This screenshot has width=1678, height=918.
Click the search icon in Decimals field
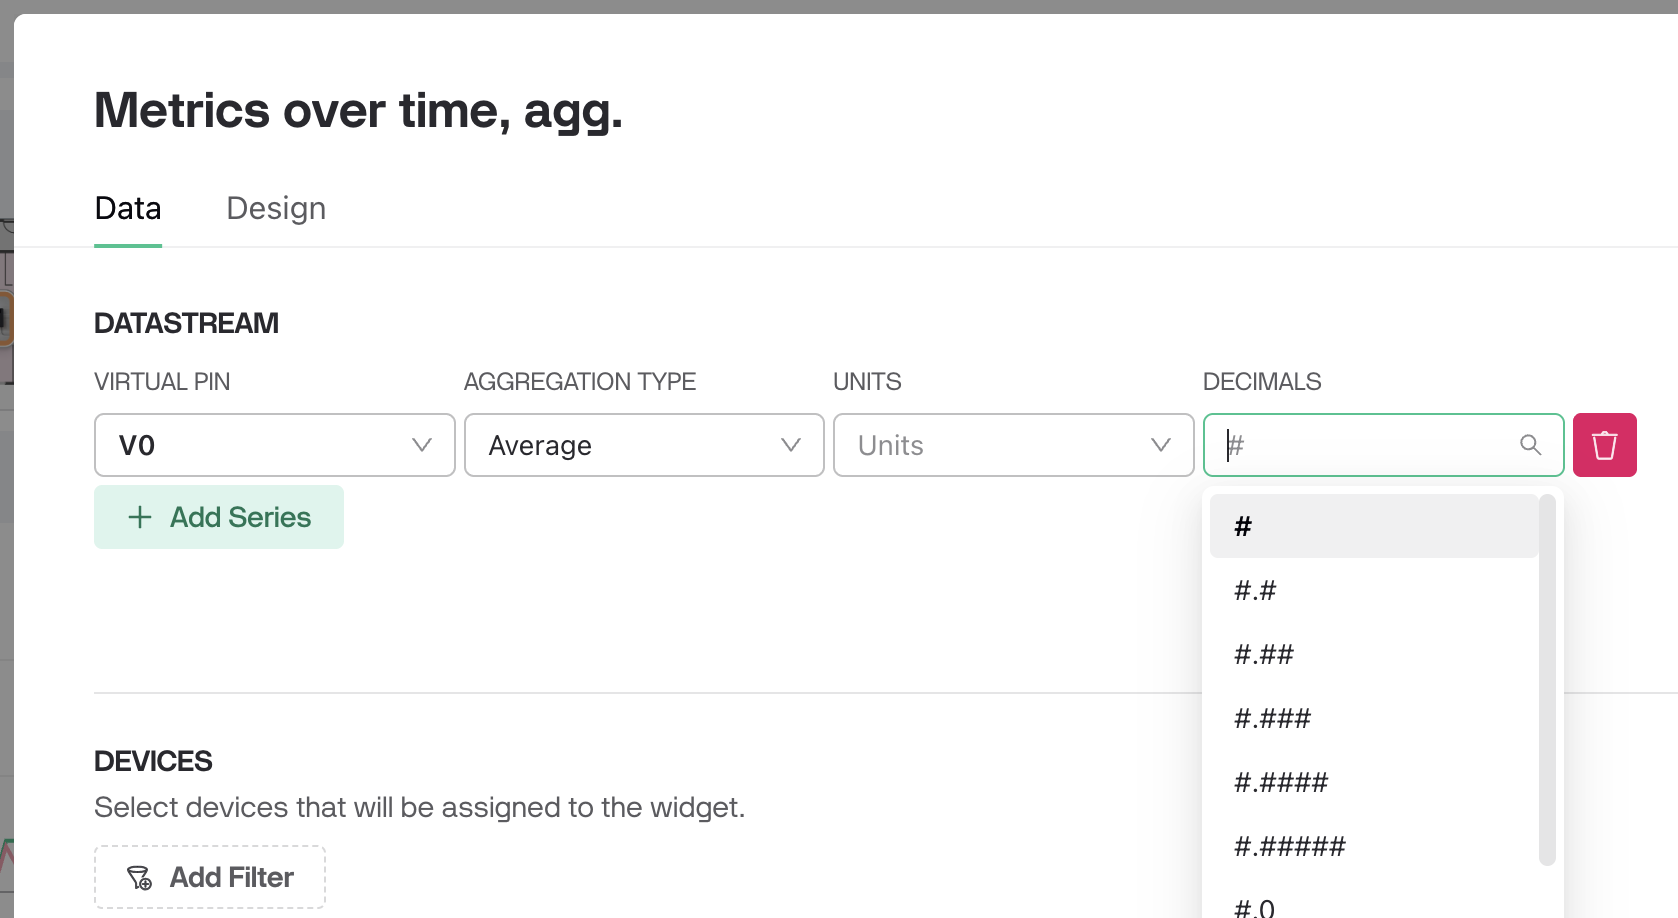[x=1530, y=445]
